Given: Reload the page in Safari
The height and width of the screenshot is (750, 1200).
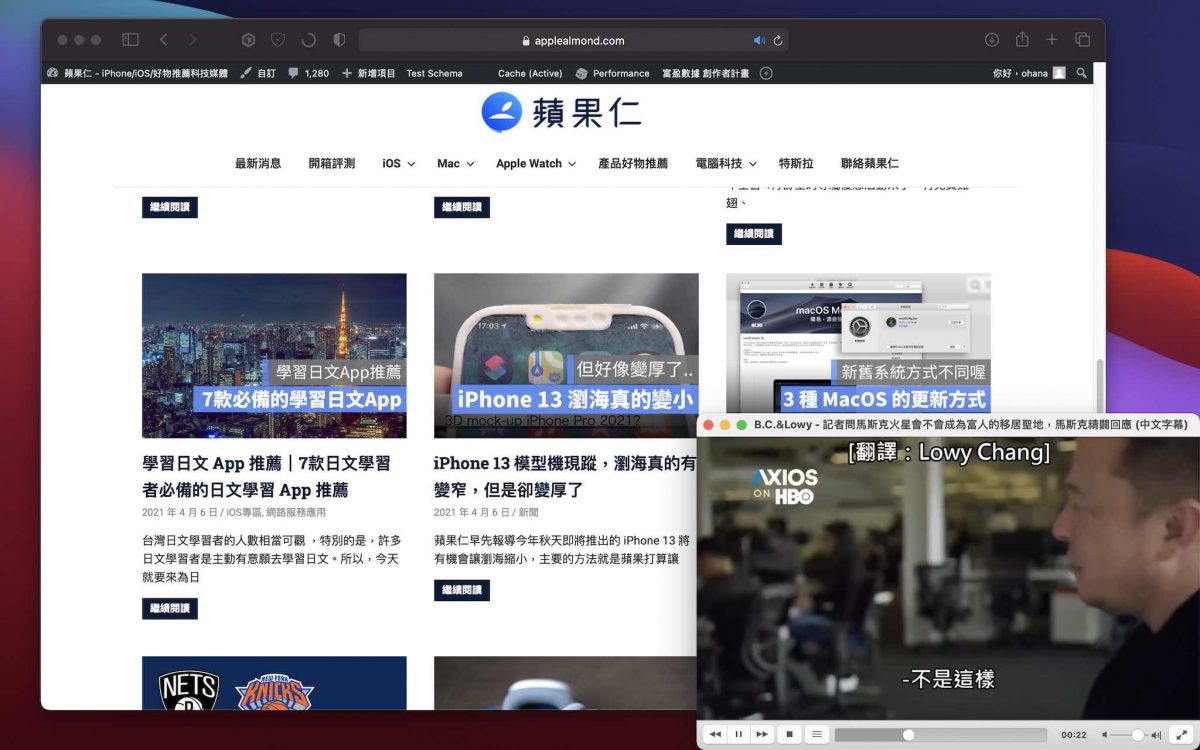Looking at the screenshot, I should click(x=777, y=41).
